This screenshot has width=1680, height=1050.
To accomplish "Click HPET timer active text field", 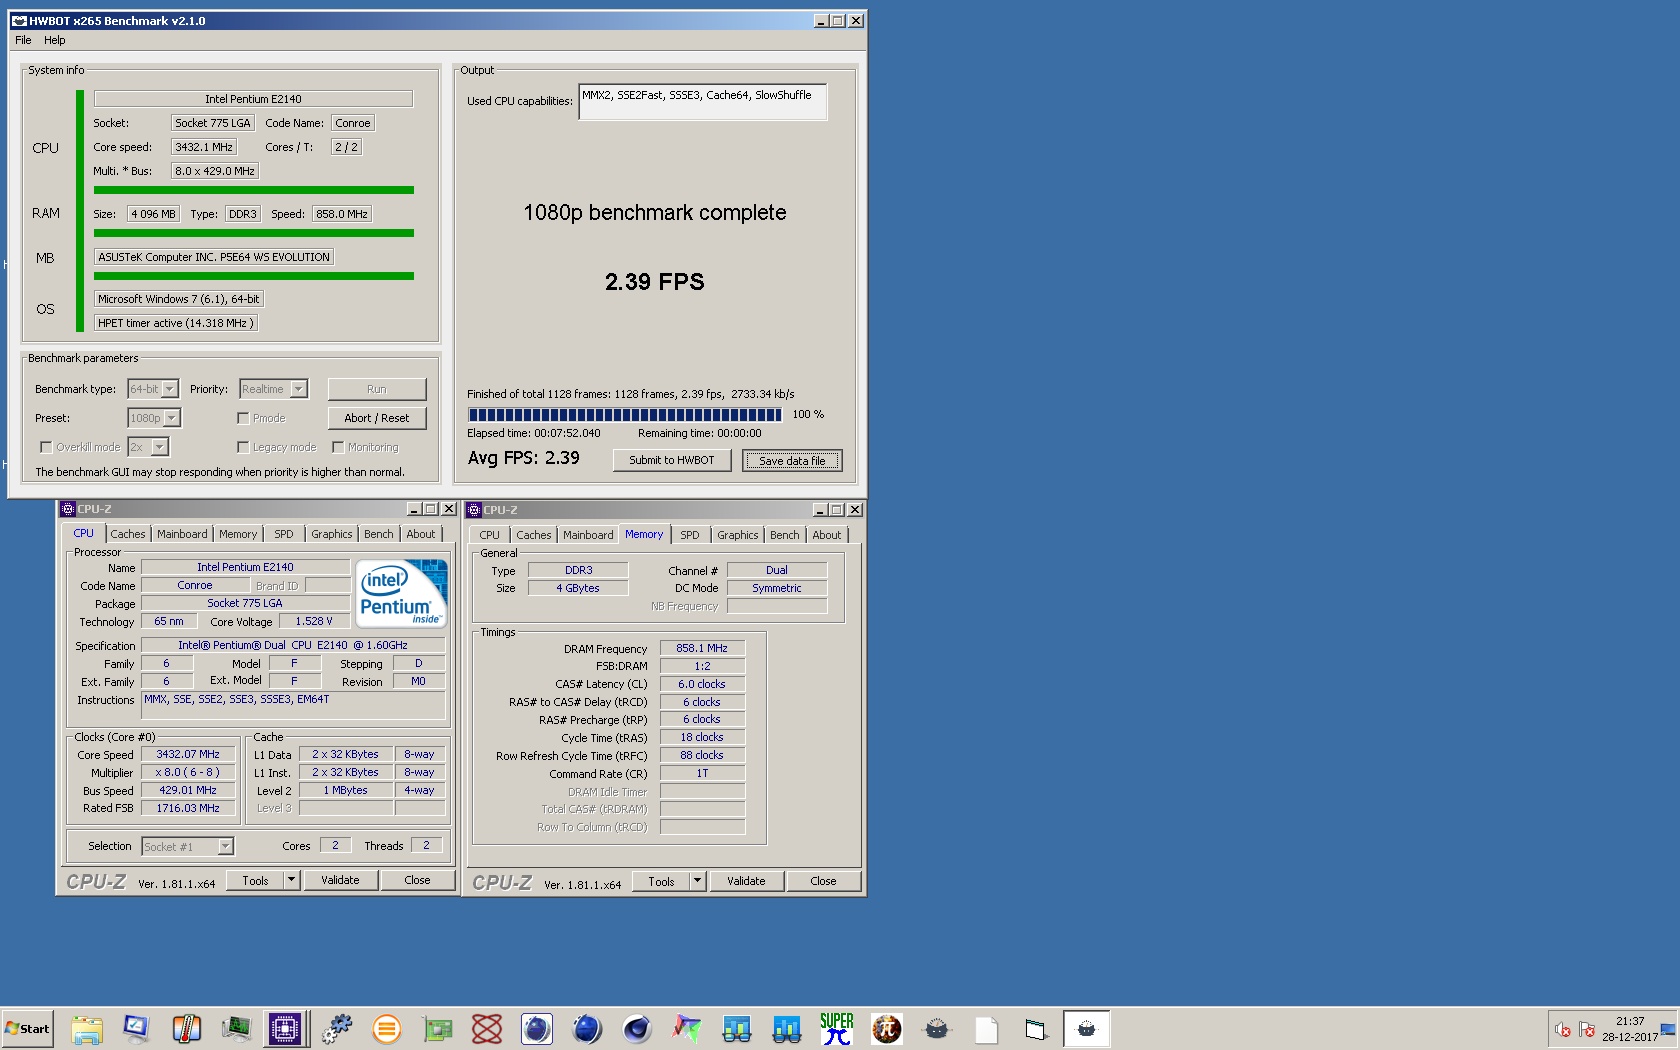I will [176, 323].
